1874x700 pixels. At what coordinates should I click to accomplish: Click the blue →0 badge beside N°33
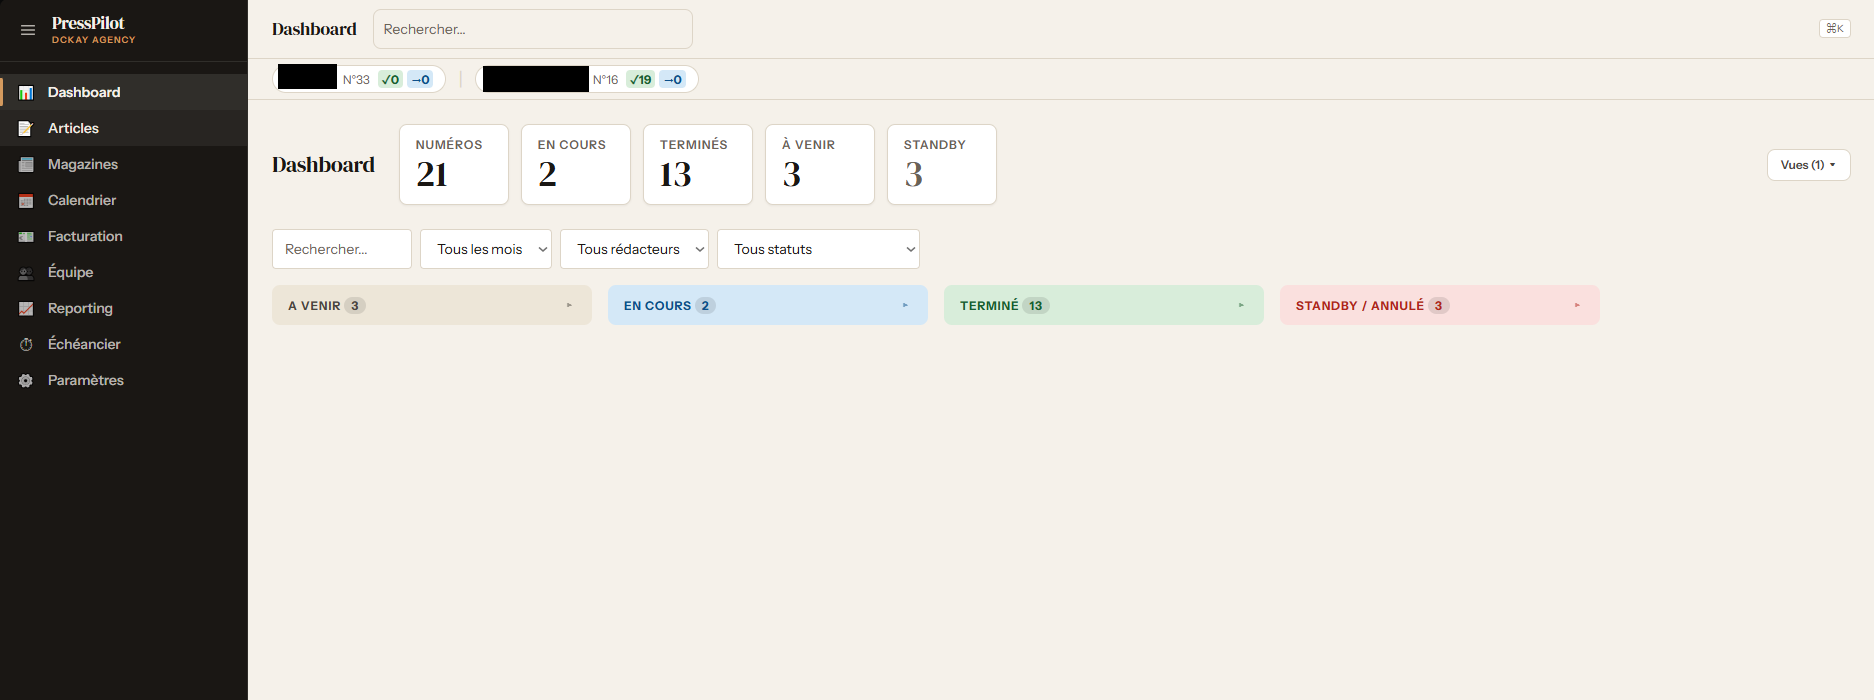click(x=420, y=80)
